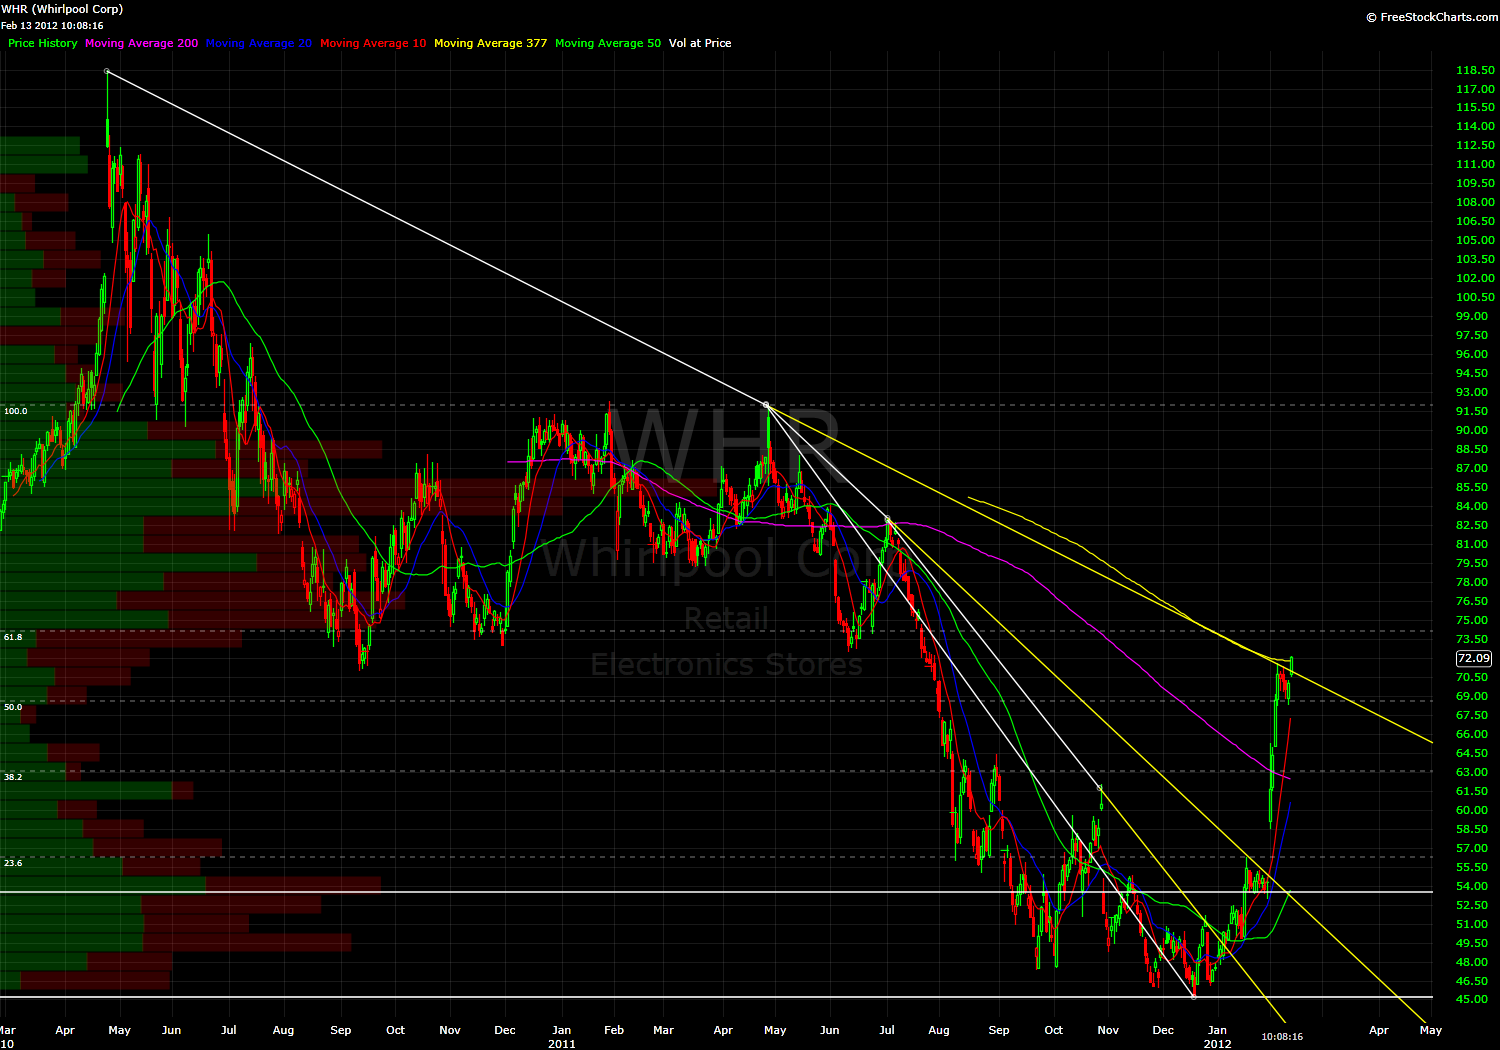1500x1050 pixels.
Task: Click the Fibonacci 23.6 level label
Action: point(13,863)
